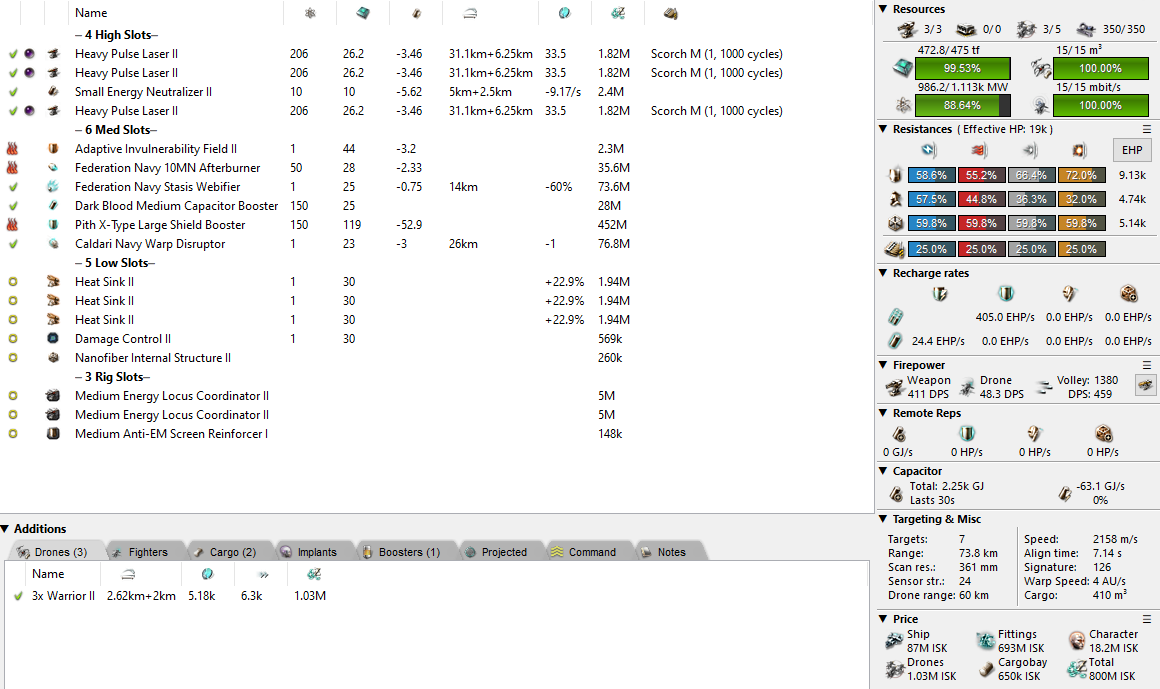Click the weapon view icon button in Firepower
The height and width of the screenshot is (689, 1160).
click(x=1144, y=385)
